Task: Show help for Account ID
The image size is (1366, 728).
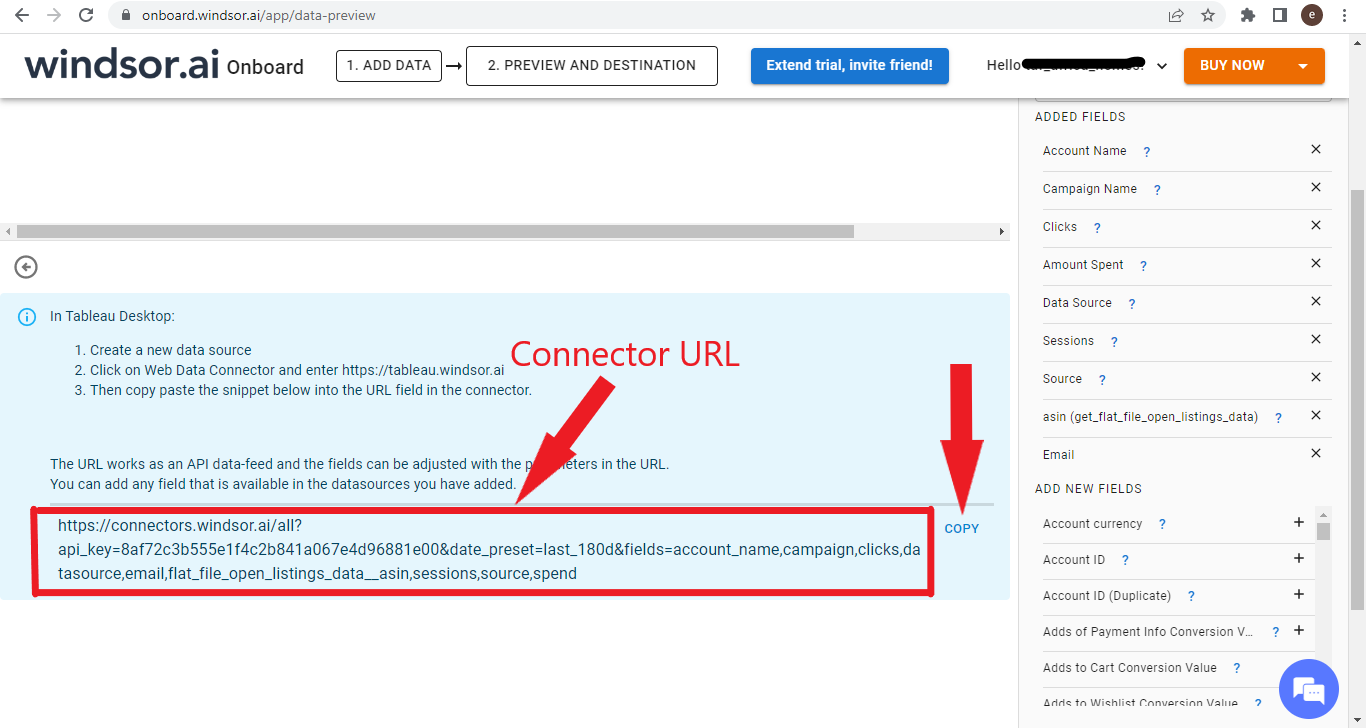Action: [1125, 560]
